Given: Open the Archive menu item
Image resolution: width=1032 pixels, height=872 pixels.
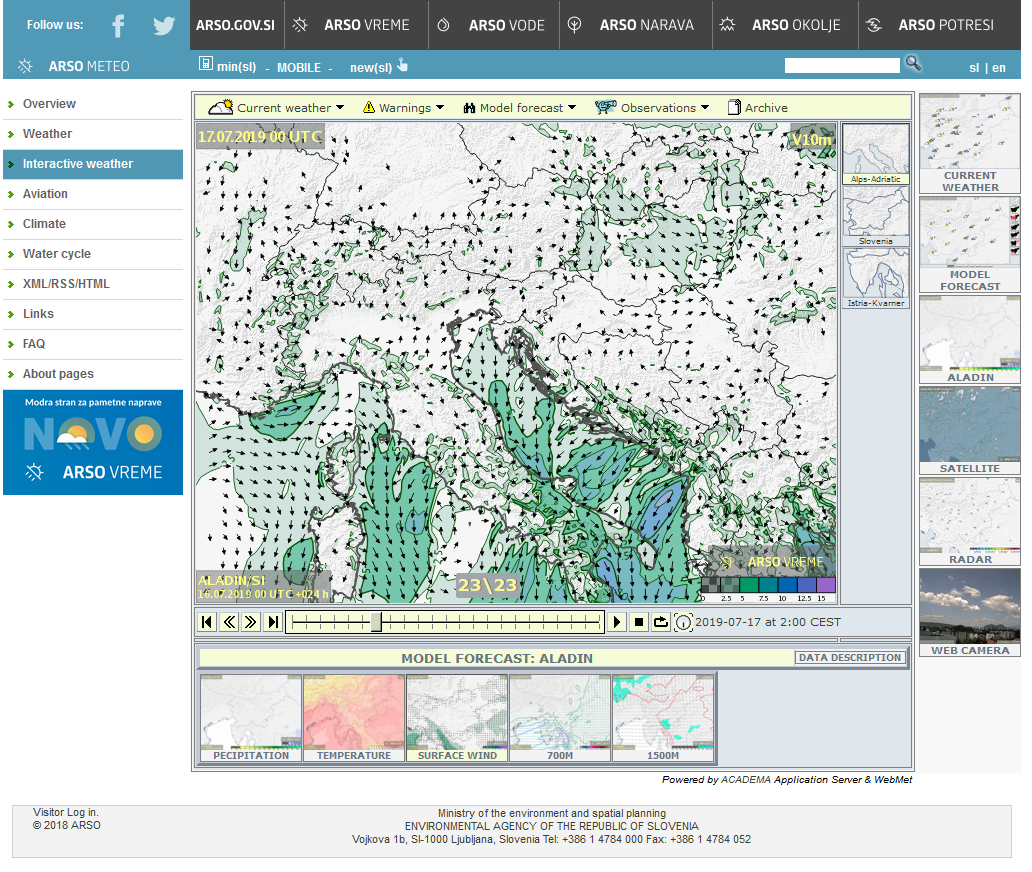Looking at the screenshot, I should point(758,107).
